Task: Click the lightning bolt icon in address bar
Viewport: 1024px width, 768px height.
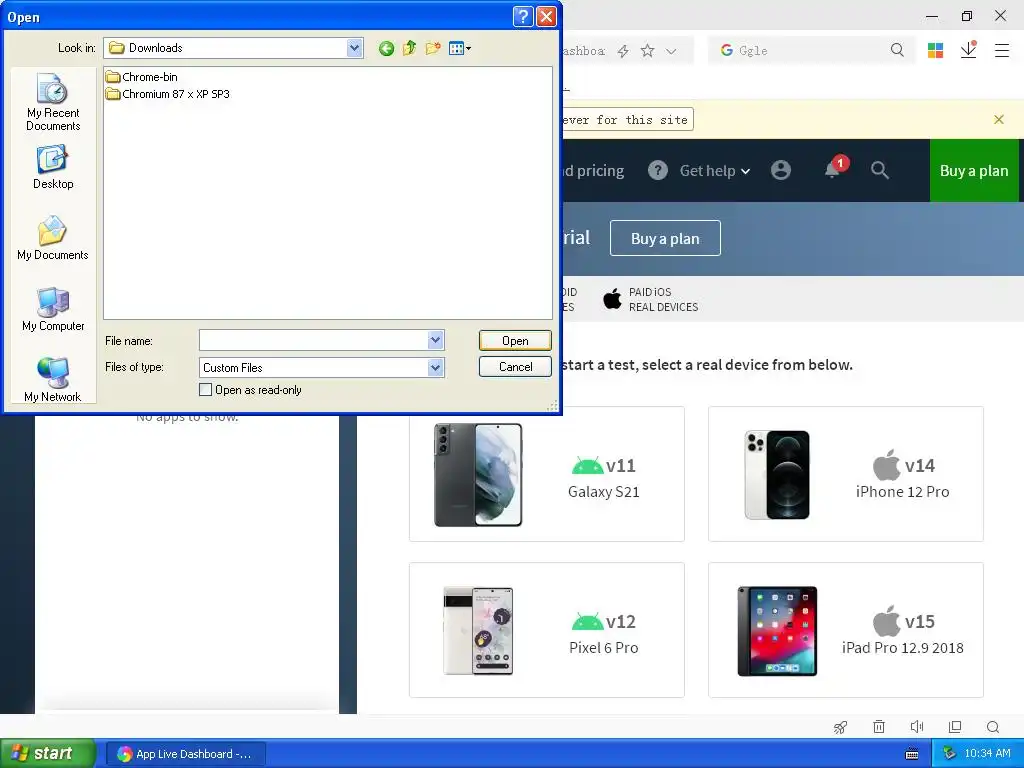Action: pyautogui.click(x=623, y=51)
